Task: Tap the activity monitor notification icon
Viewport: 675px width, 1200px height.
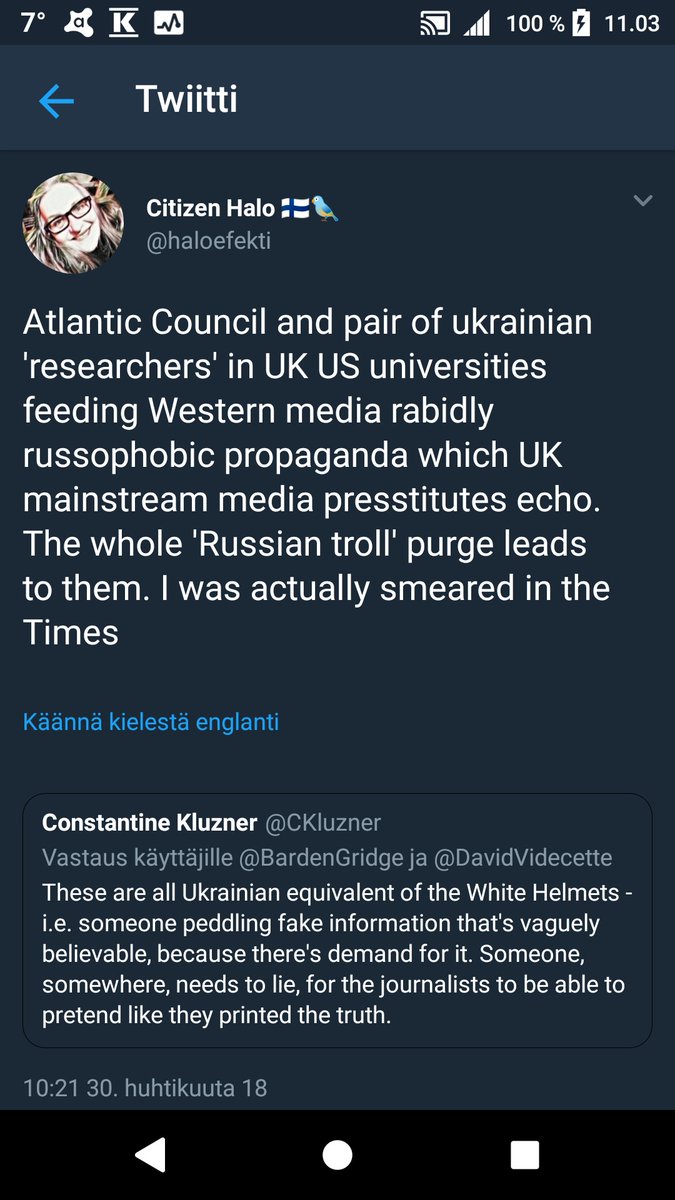Action: (168, 23)
